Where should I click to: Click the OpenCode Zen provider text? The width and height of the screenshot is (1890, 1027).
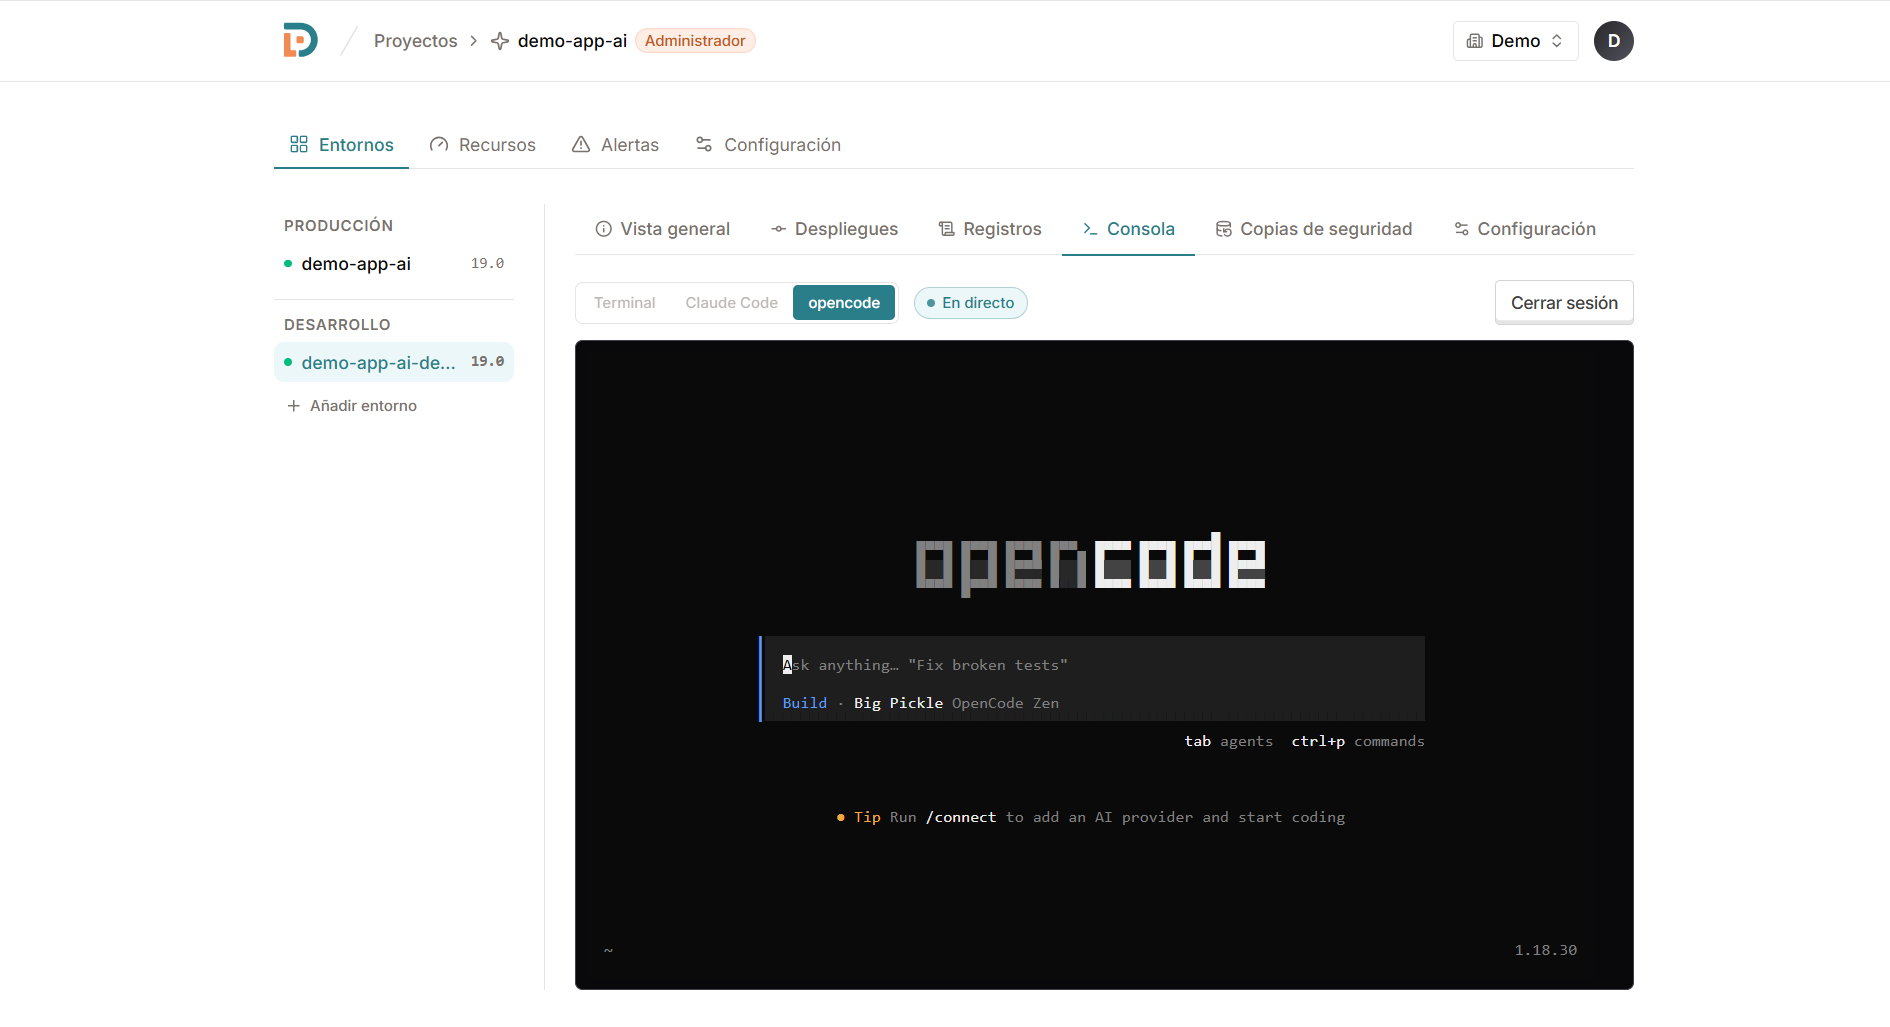coord(1005,703)
